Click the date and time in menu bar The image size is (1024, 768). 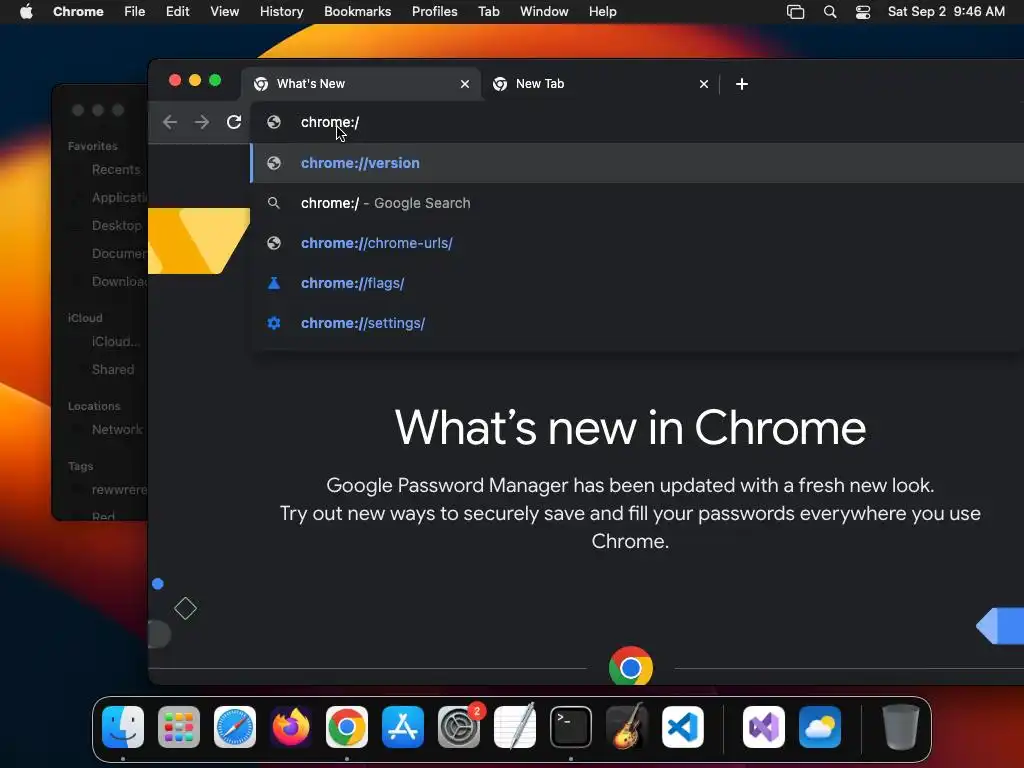[x=946, y=12]
